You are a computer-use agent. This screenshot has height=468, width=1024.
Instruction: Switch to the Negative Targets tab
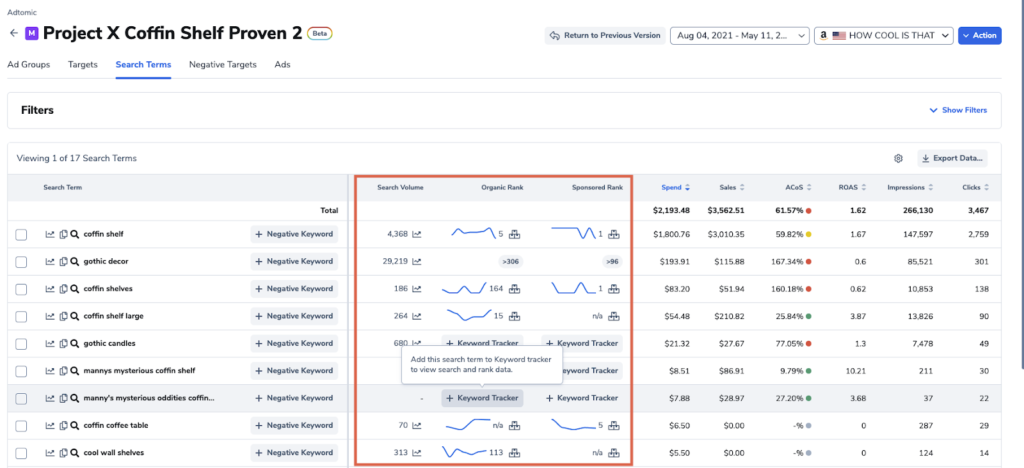pyautogui.click(x=222, y=65)
